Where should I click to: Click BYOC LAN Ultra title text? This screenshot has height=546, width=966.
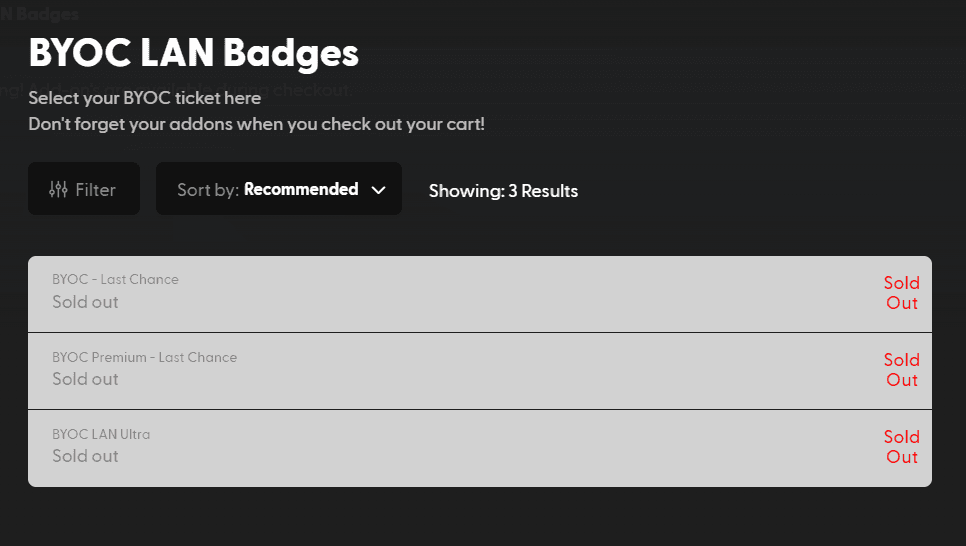coord(101,434)
